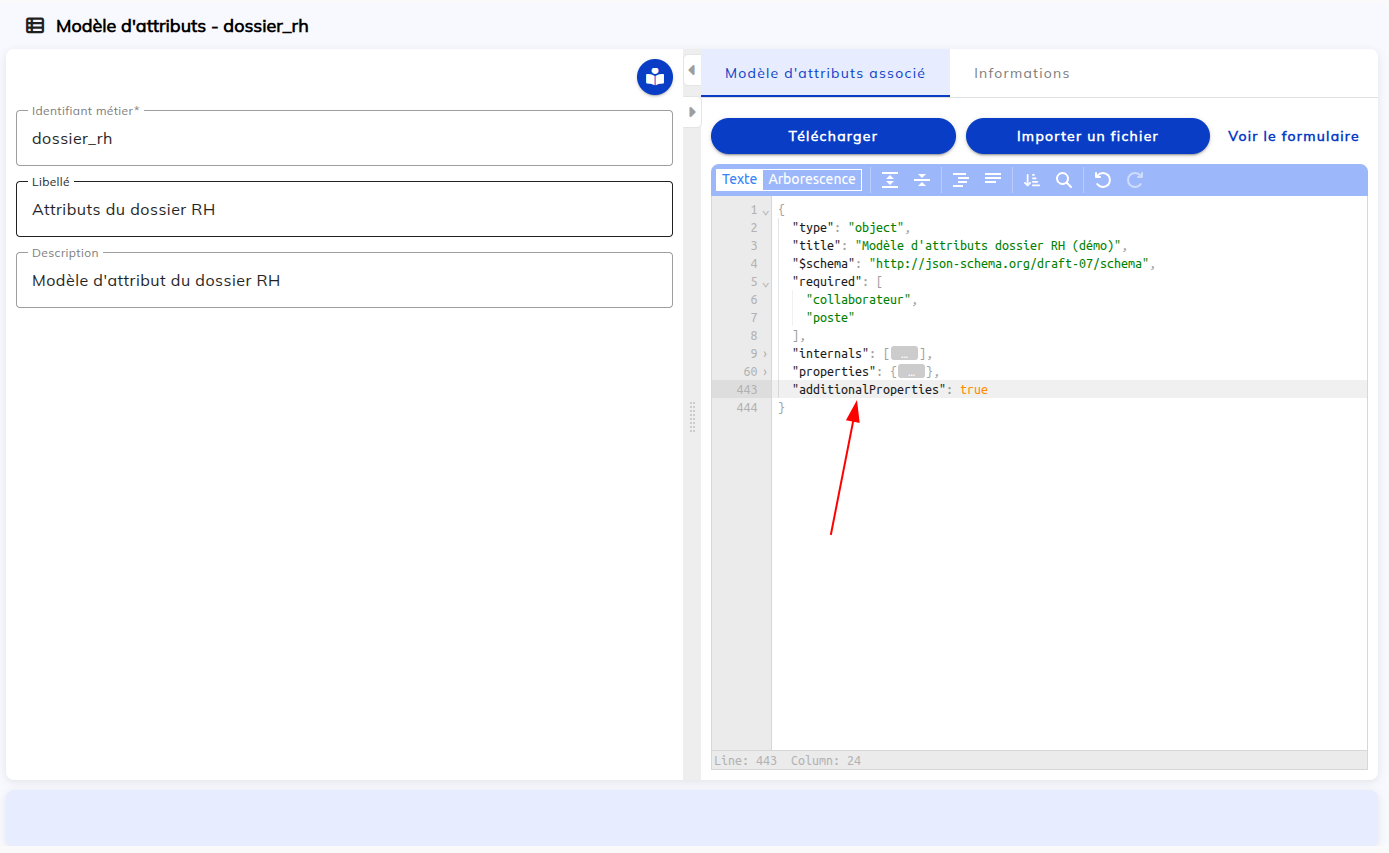Format JSON with the indented layout icon
The height and width of the screenshot is (853, 1389).
coord(961,180)
